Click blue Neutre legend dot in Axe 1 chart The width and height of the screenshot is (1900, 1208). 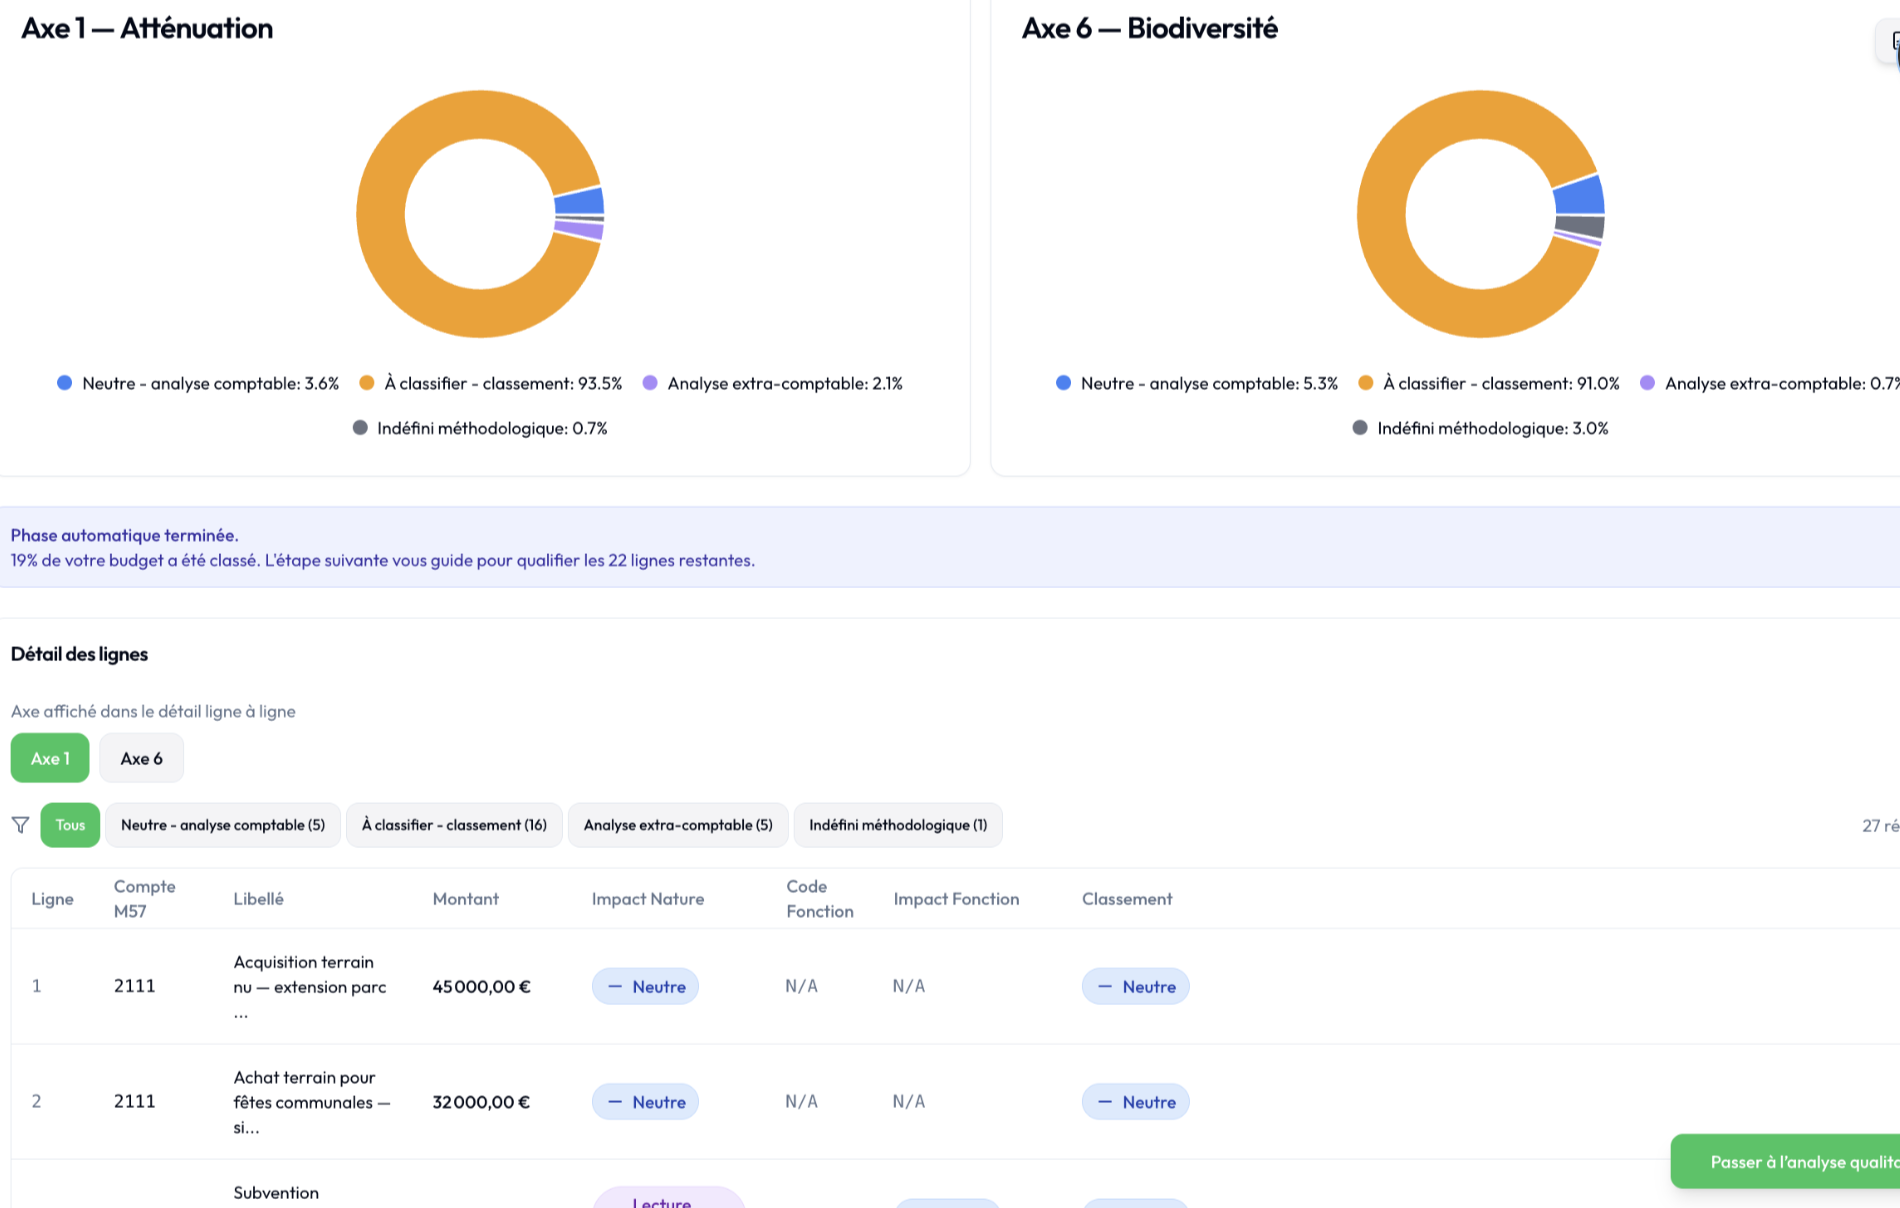click(x=65, y=383)
